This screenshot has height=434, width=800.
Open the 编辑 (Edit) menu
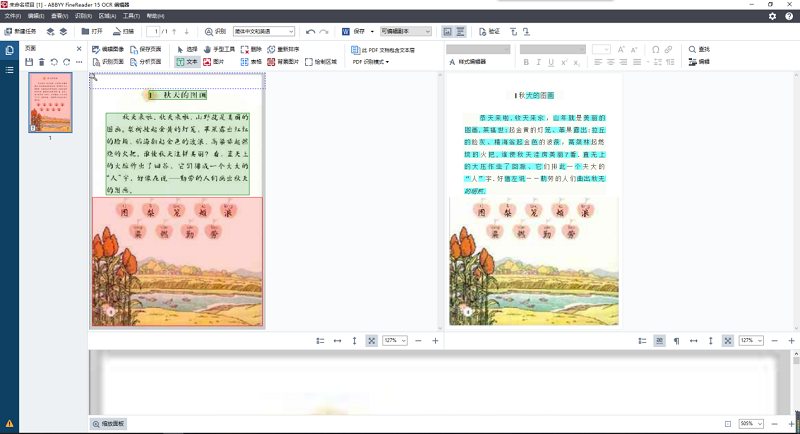tap(36, 16)
